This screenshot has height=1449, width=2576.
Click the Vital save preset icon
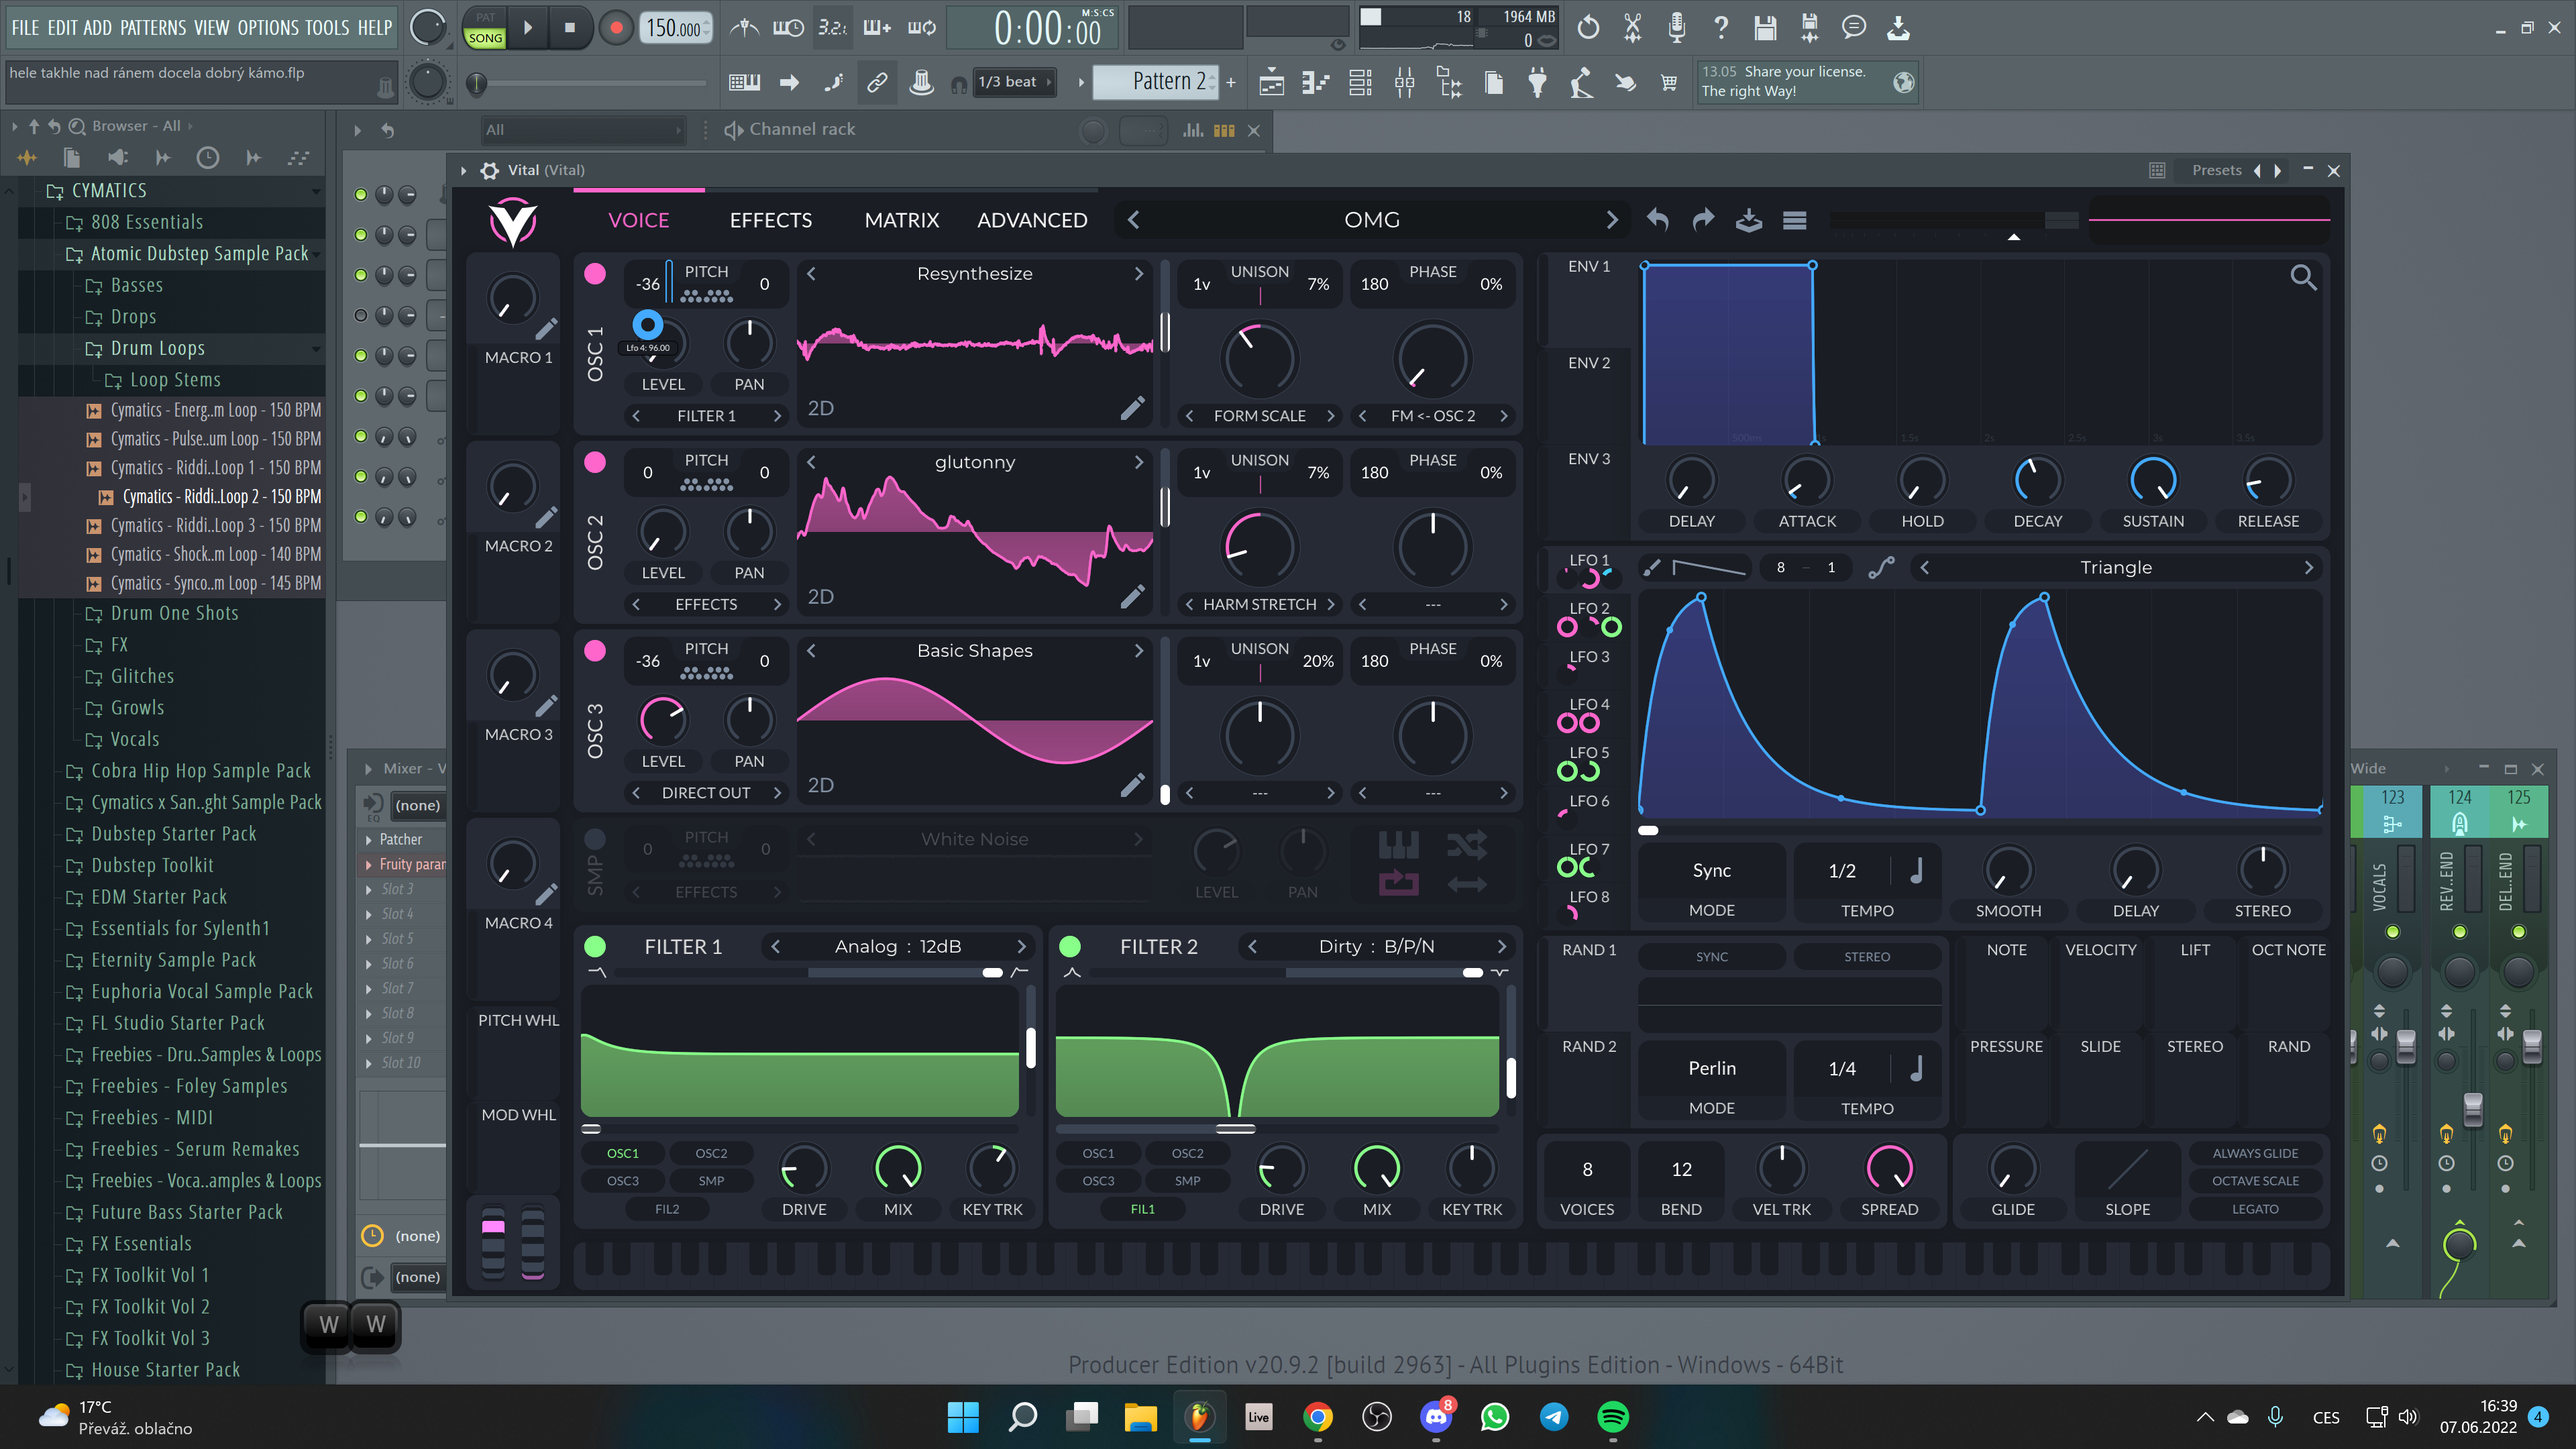pos(1748,220)
